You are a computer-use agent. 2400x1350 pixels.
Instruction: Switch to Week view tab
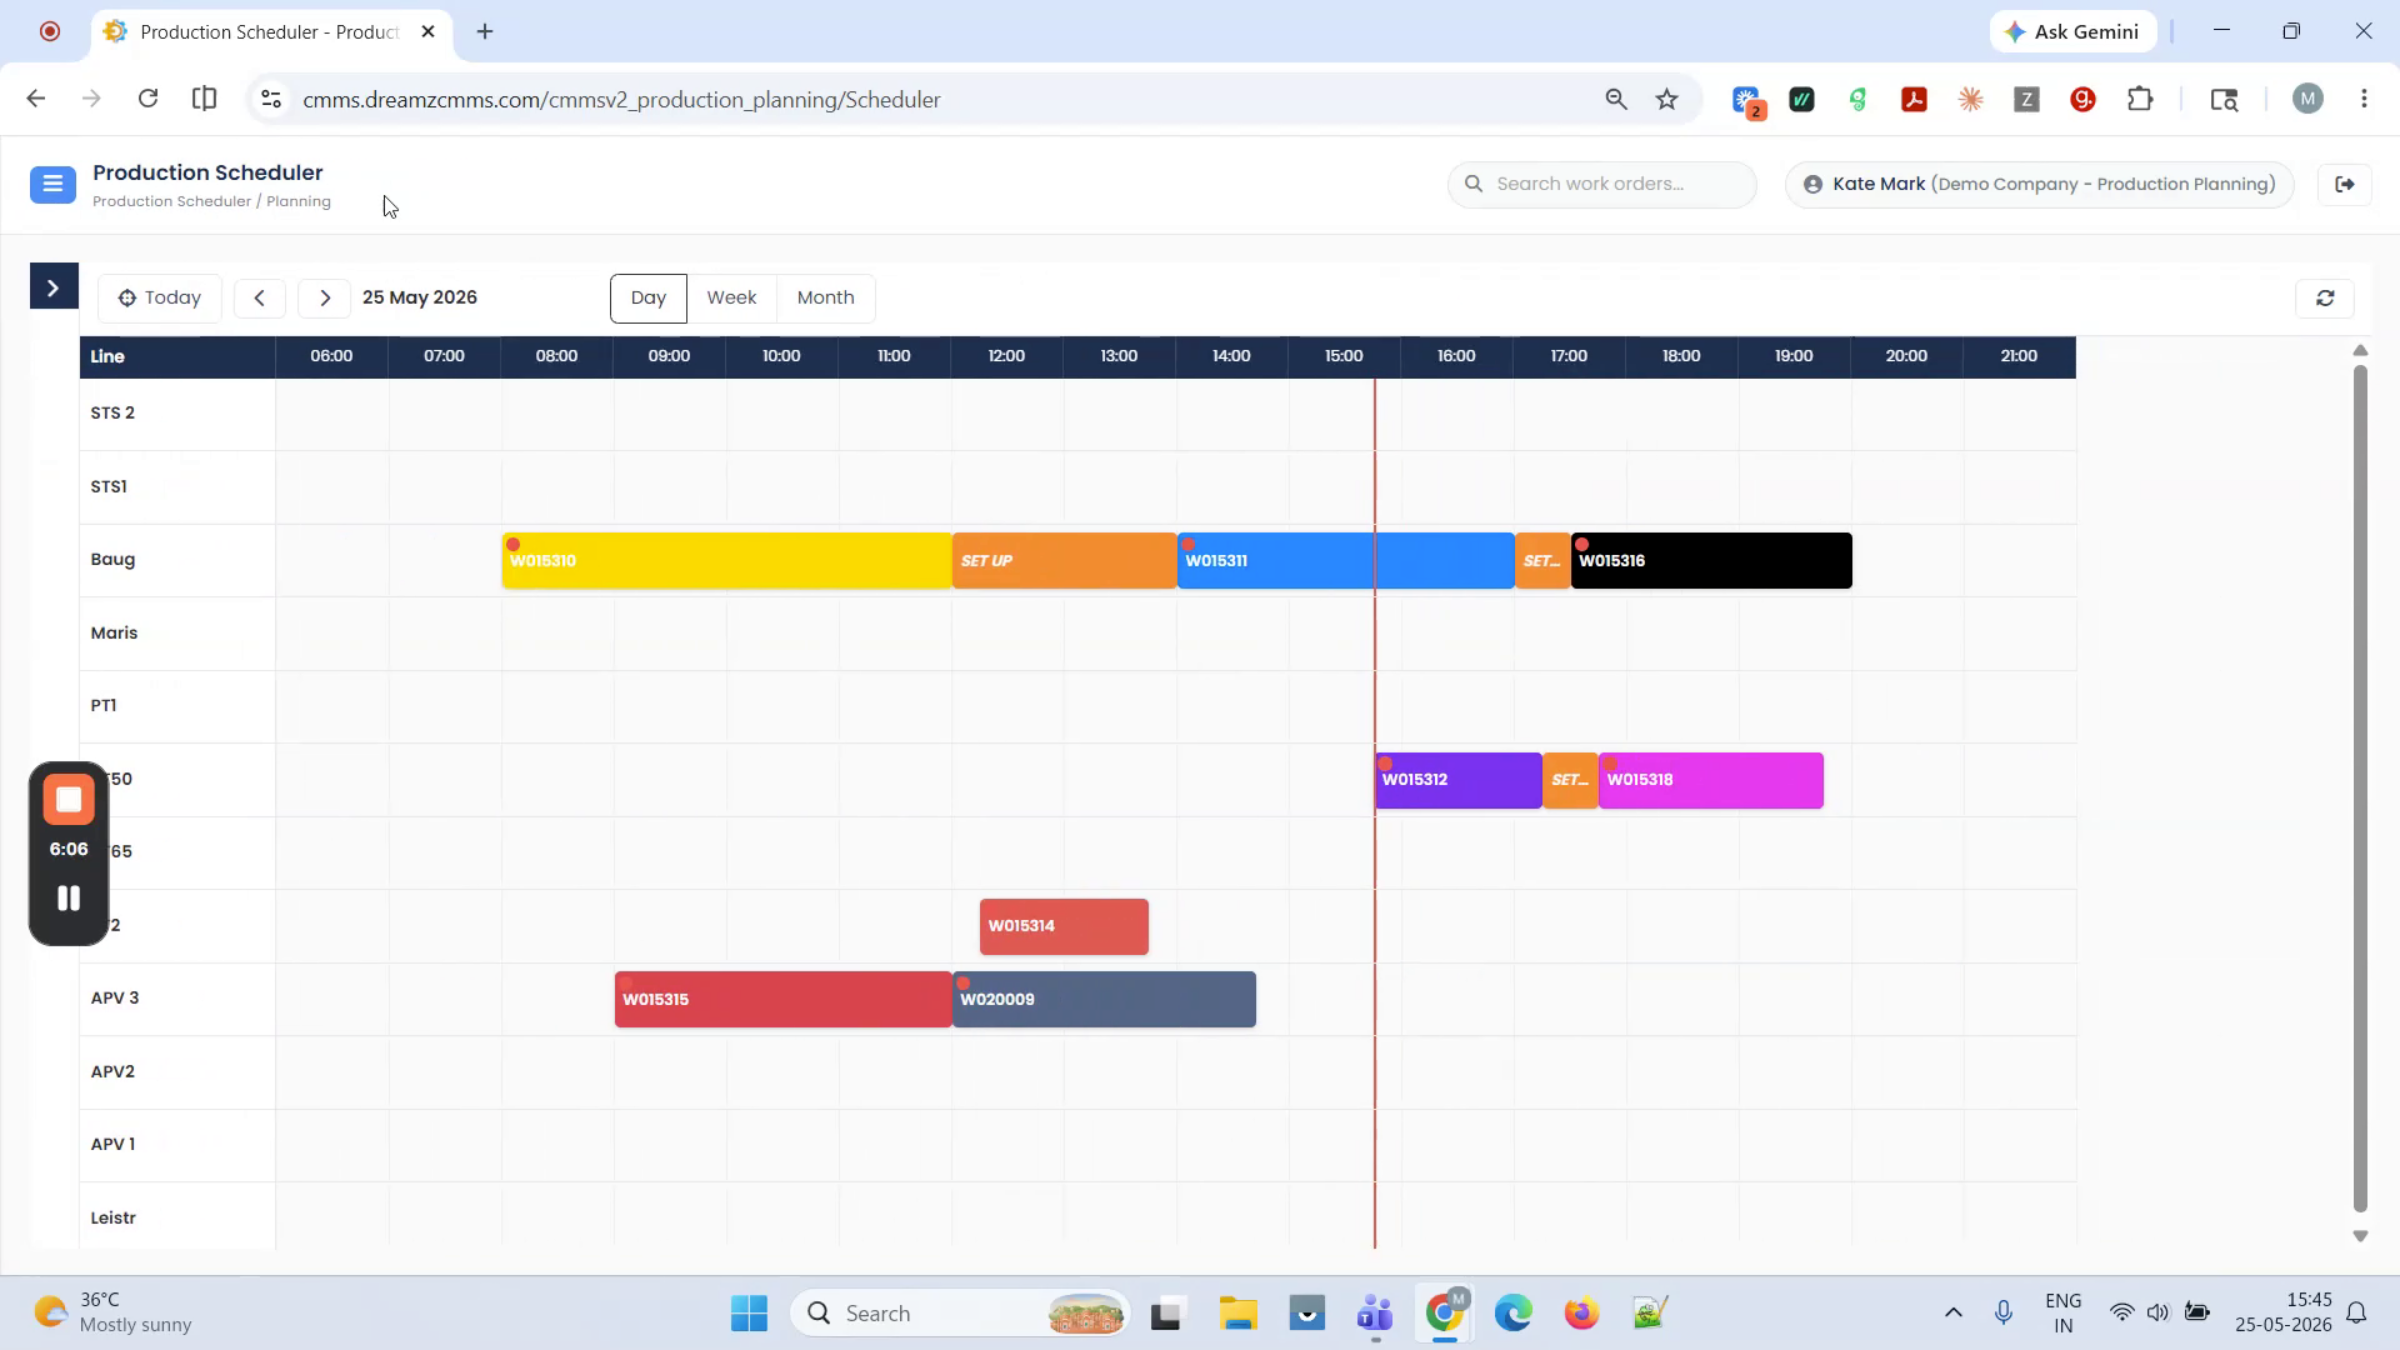tap(731, 298)
